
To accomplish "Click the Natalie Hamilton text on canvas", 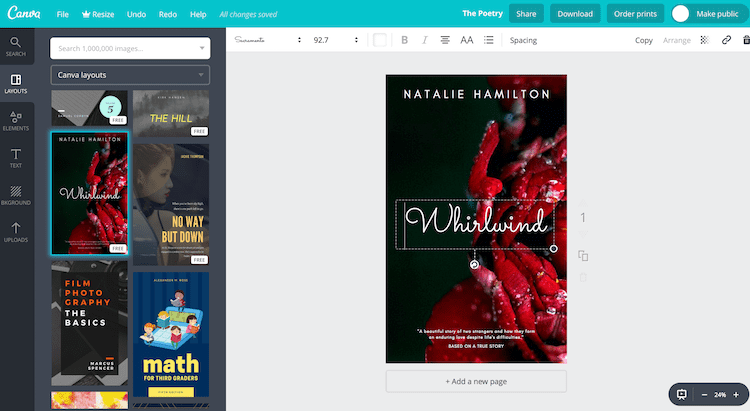I will (476, 94).
